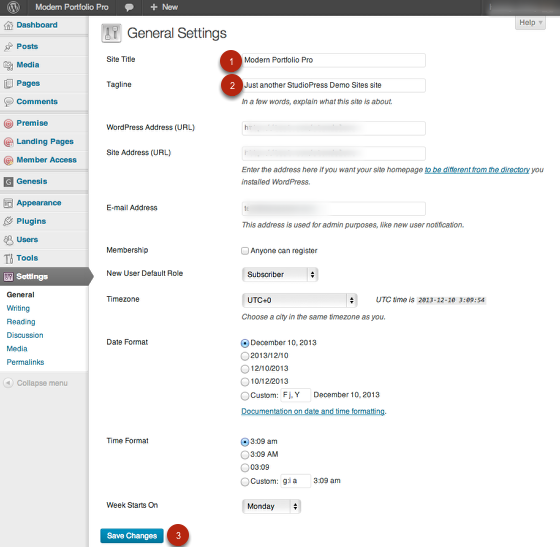The width and height of the screenshot is (560, 547).
Task: Select Custom time format radio
Action: 245,482
